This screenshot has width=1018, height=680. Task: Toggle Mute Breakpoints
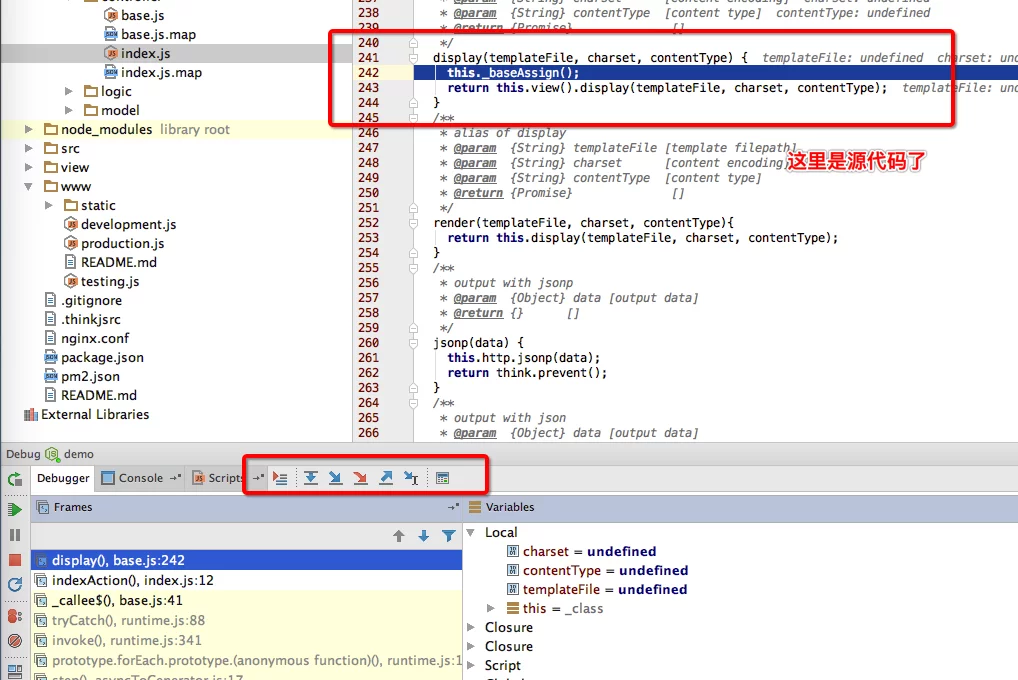point(15,641)
